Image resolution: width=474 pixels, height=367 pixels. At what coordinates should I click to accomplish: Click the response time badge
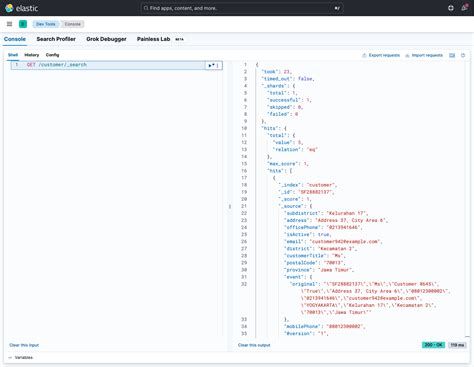[457, 345]
